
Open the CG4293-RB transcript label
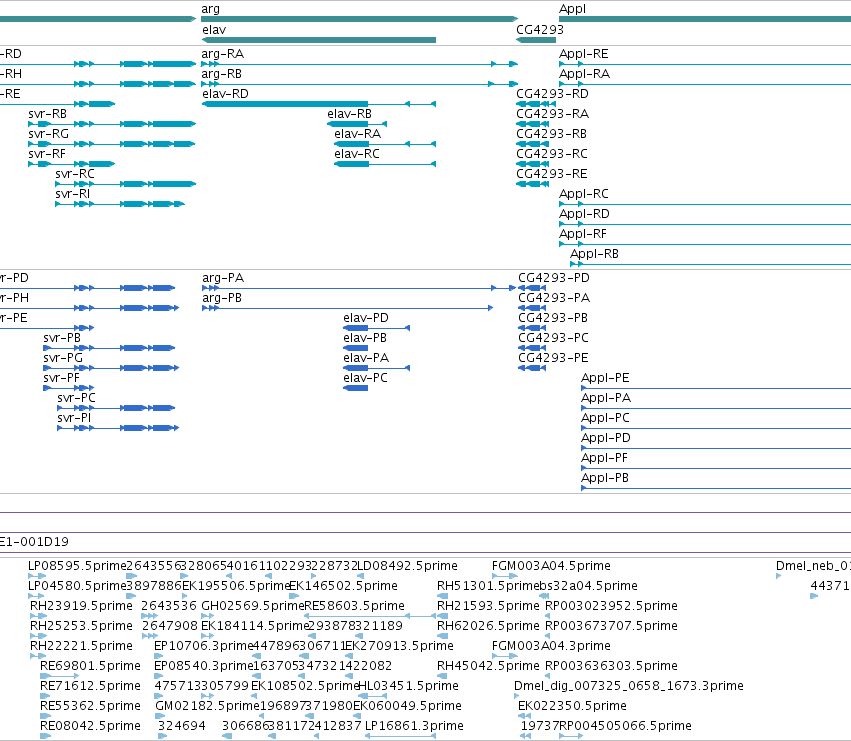click(551, 134)
